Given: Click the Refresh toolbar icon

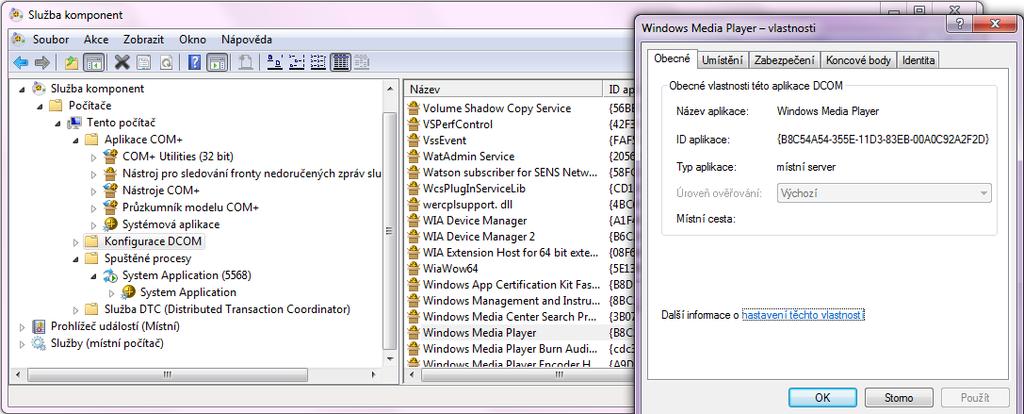Looking at the screenshot, I should click(166, 63).
